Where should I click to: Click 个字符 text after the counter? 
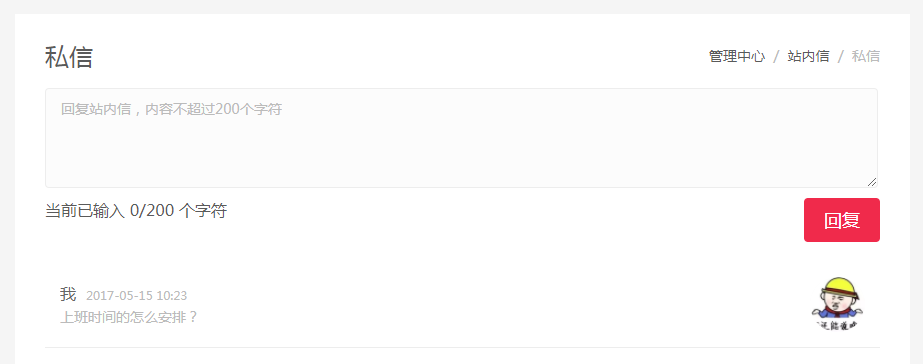pyautogui.click(x=202, y=211)
